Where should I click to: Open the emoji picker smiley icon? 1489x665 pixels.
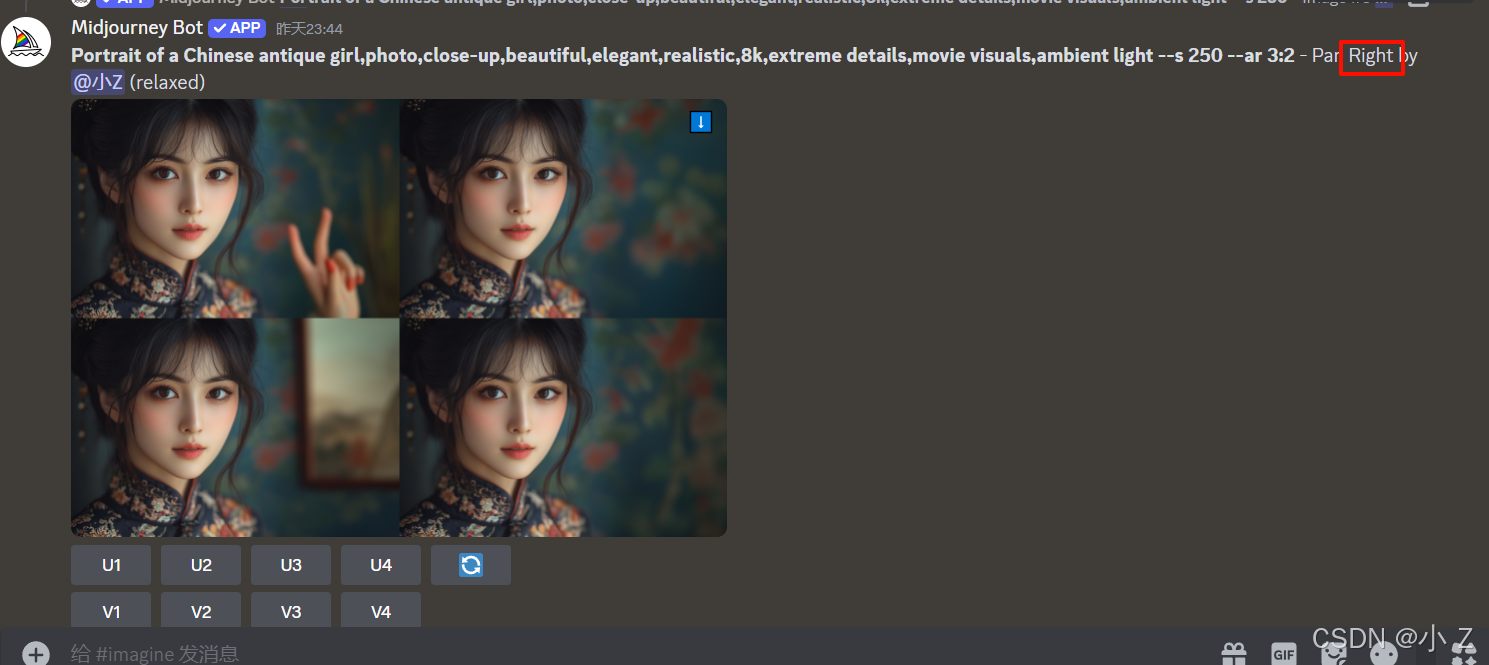click(x=1384, y=654)
